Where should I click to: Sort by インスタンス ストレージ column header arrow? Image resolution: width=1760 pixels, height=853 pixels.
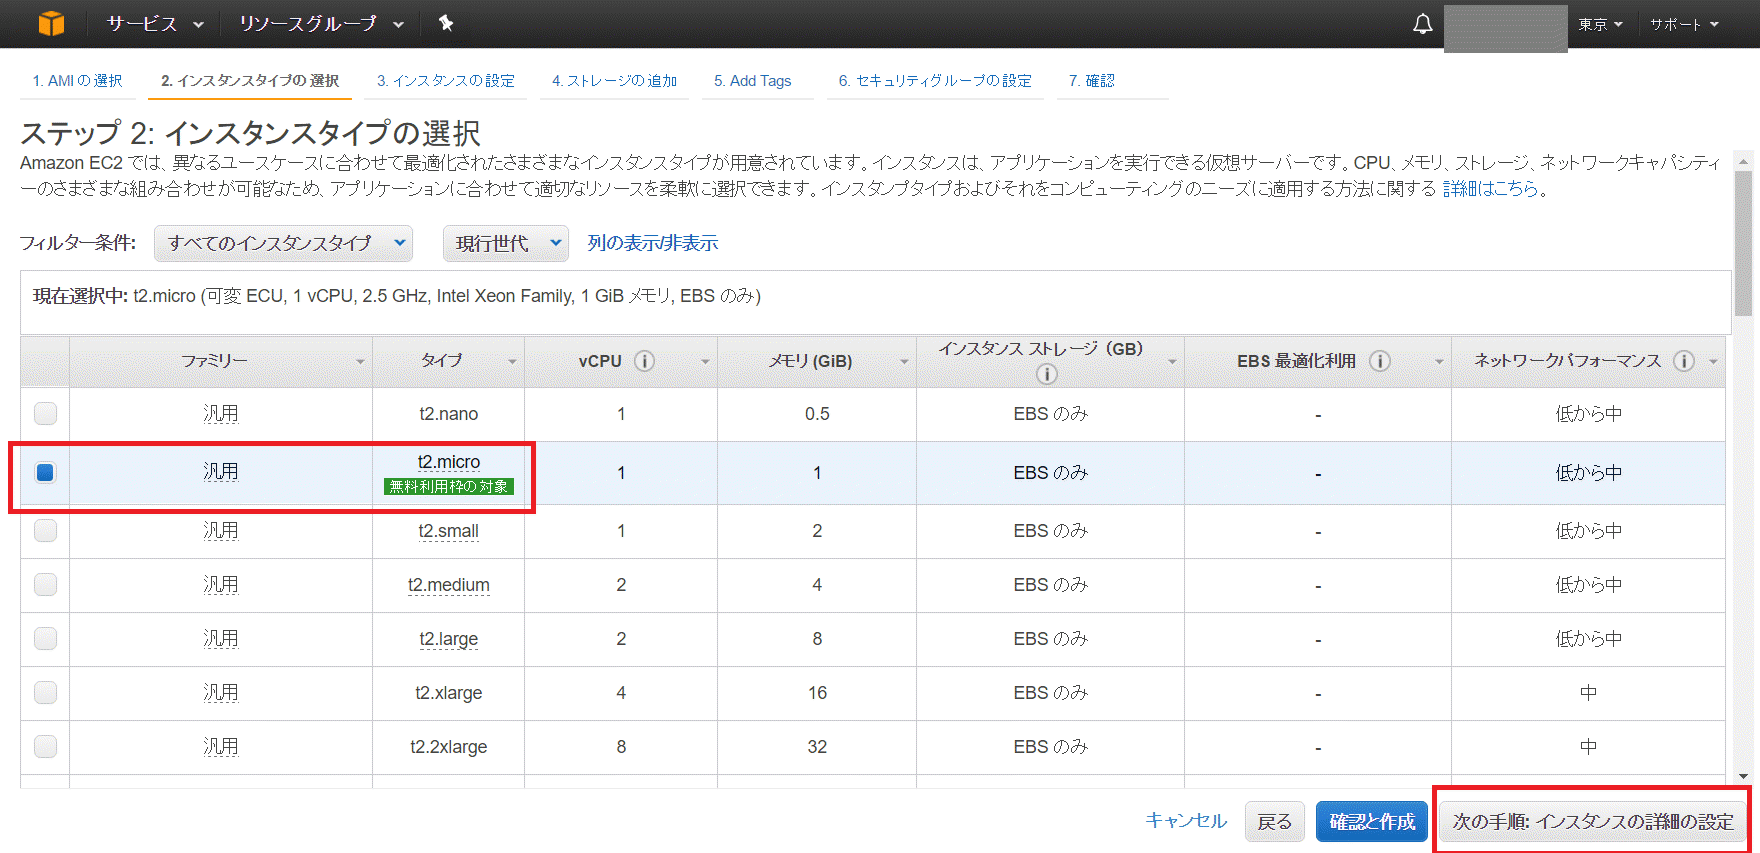[x=1172, y=362]
